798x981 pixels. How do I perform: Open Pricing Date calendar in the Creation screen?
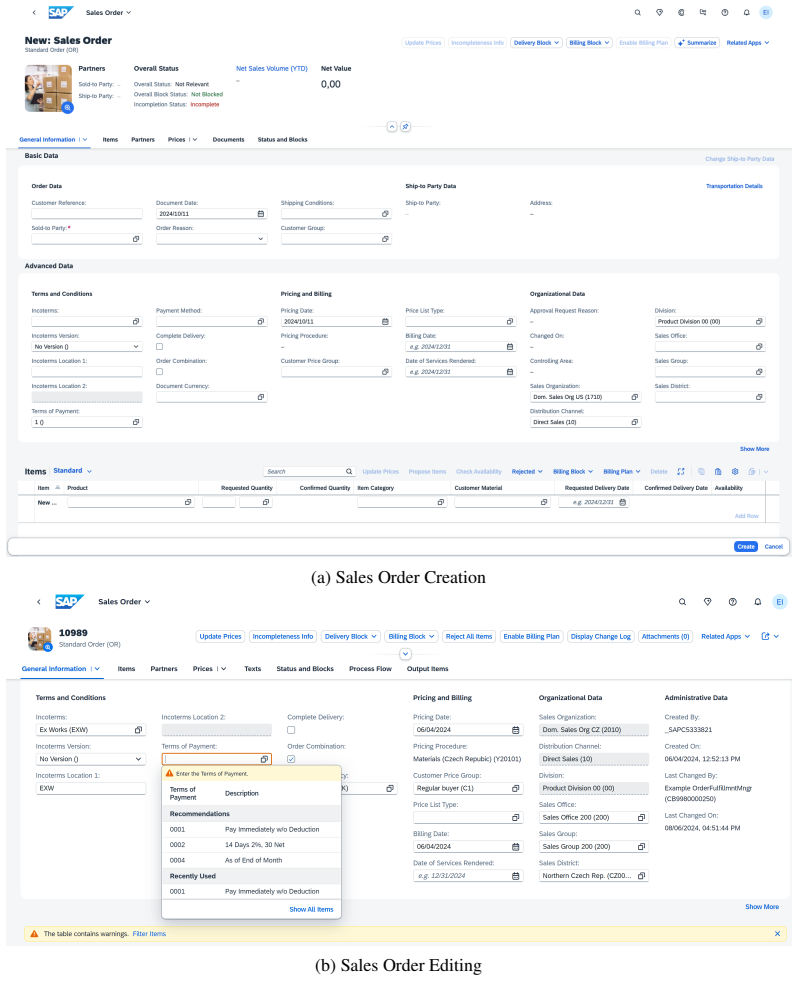point(385,322)
